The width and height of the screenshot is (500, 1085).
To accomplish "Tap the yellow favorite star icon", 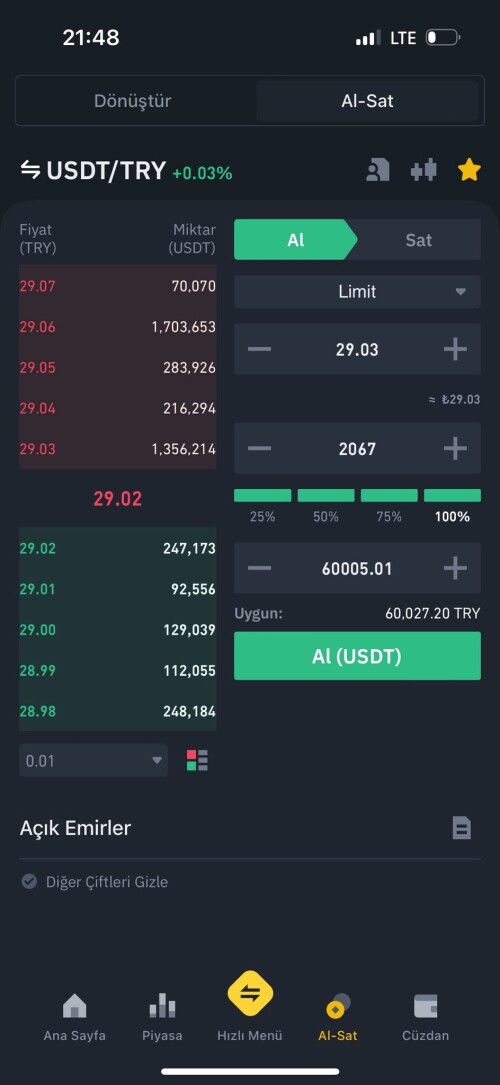I will click(469, 170).
